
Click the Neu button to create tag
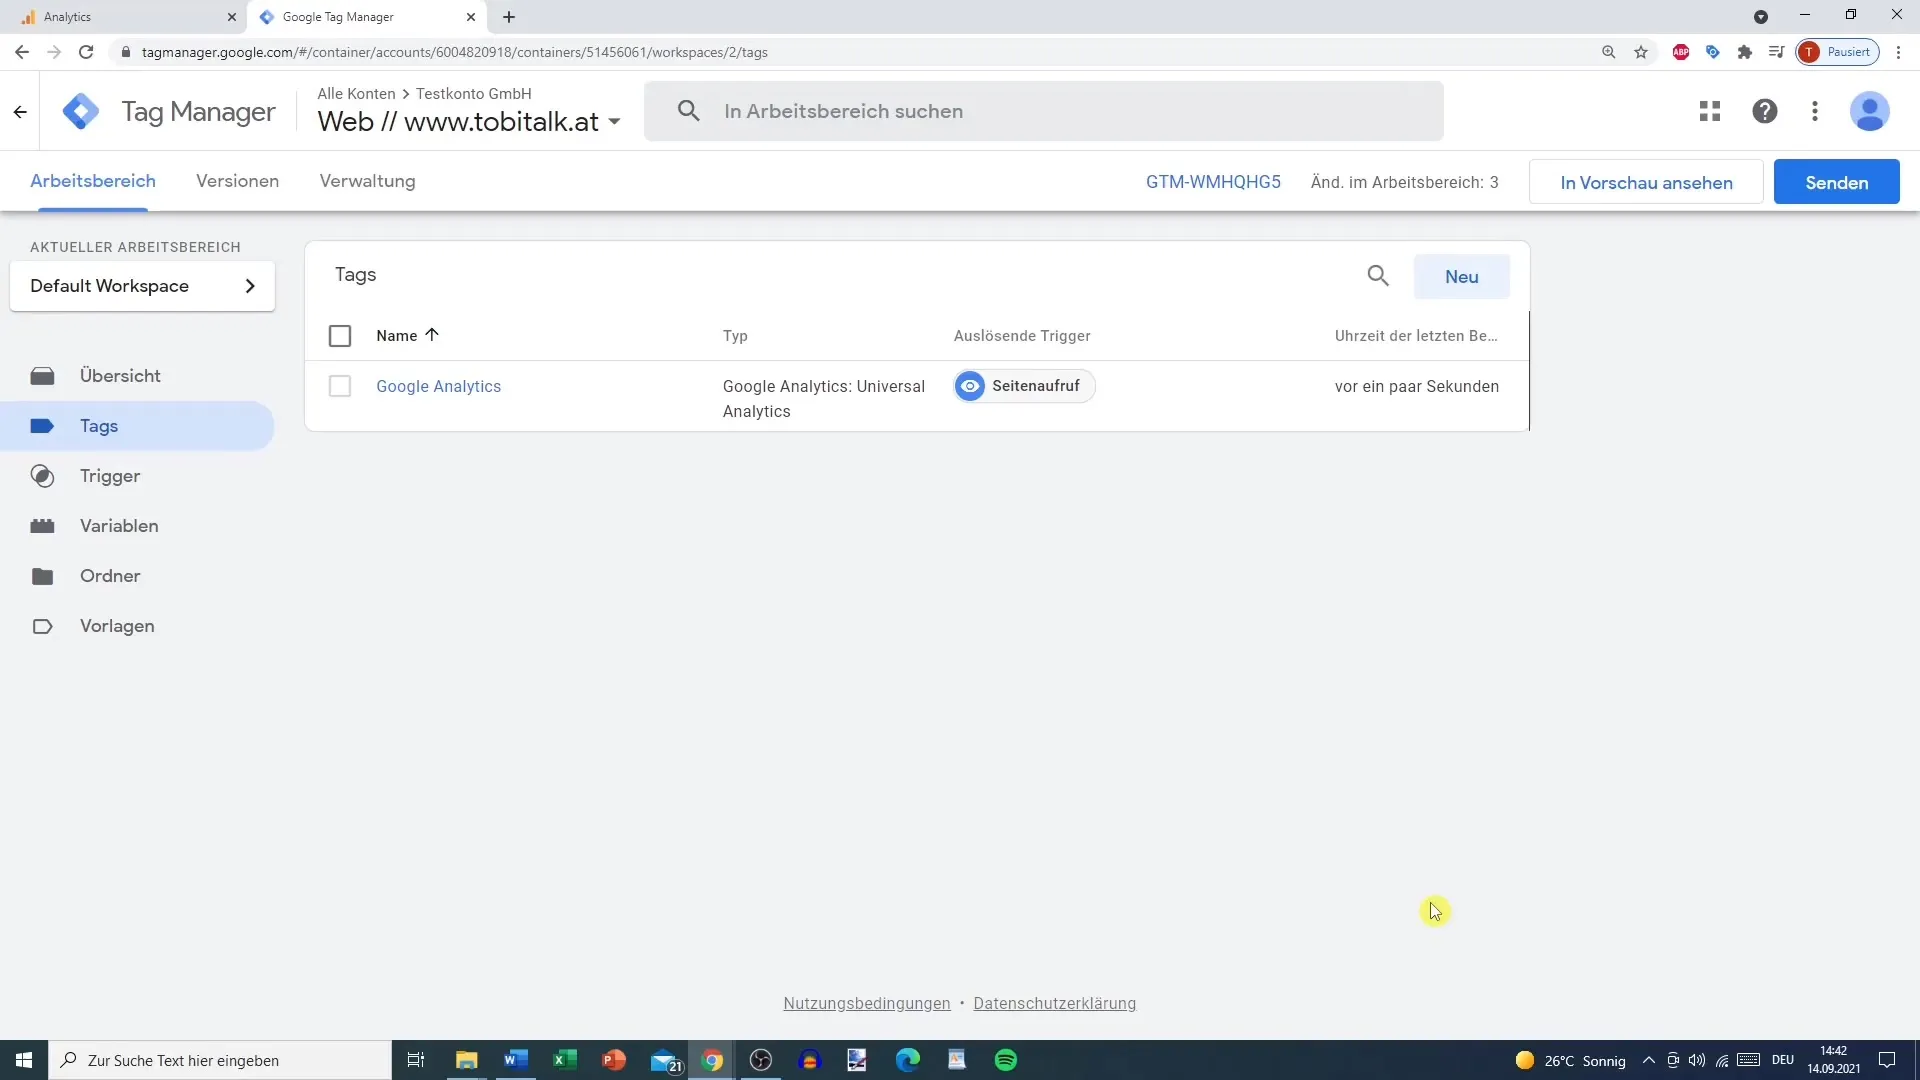pos(1462,276)
